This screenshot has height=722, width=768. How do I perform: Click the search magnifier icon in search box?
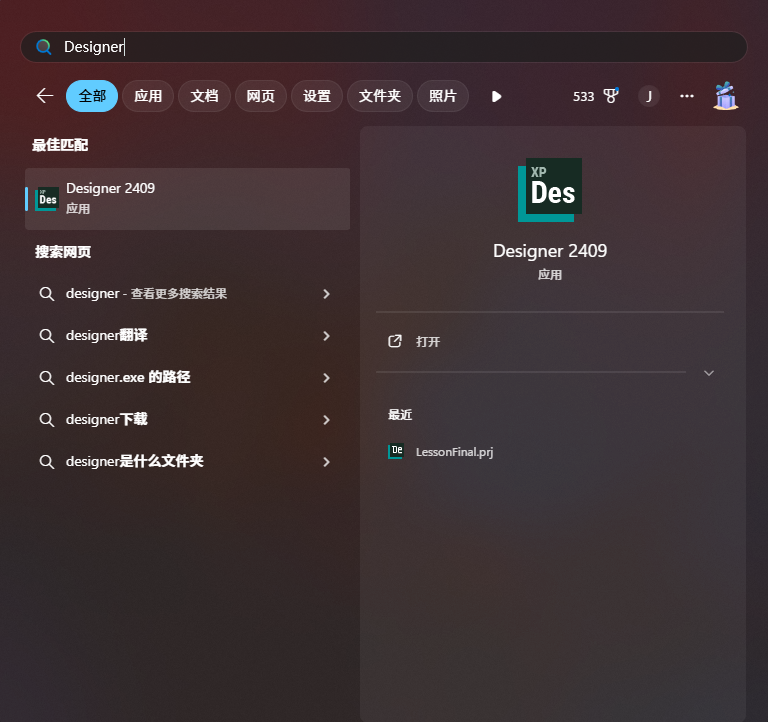(x=44, y=47)
